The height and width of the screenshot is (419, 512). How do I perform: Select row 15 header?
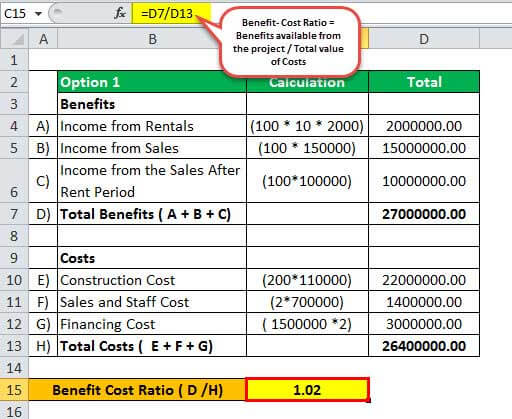(14, 390)
